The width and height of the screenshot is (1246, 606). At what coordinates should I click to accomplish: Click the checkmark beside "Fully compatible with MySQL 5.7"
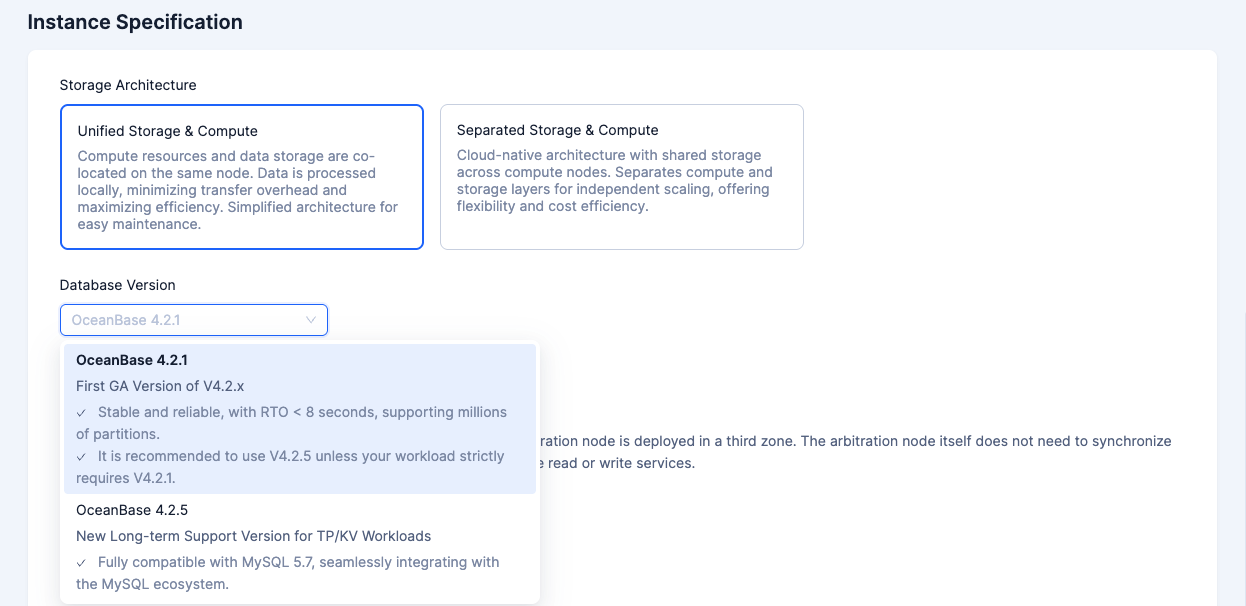[x=82, y=562]
